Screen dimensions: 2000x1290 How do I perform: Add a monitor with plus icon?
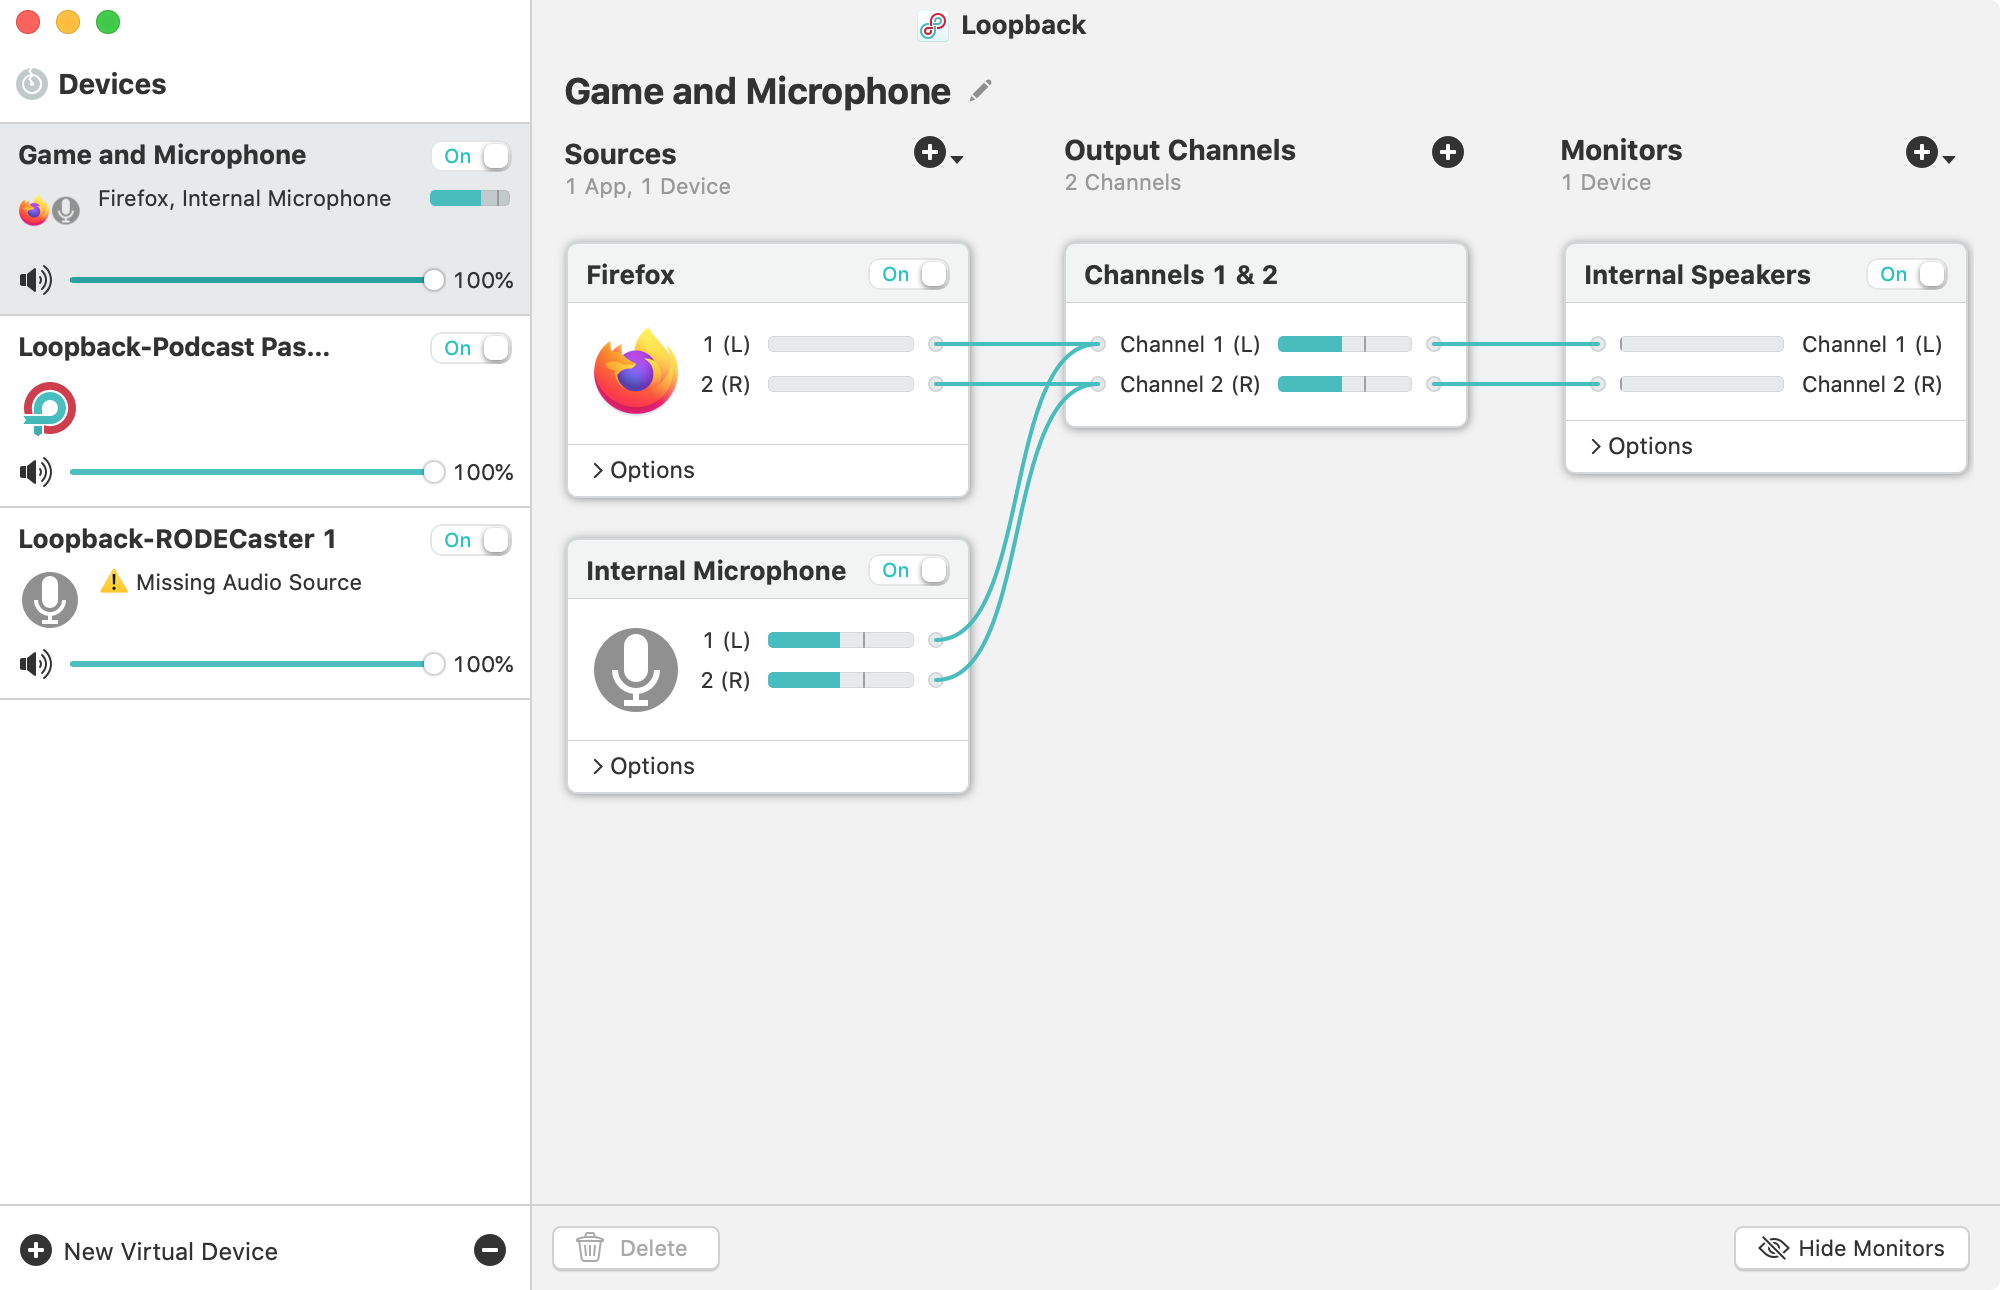(1922, 152)
